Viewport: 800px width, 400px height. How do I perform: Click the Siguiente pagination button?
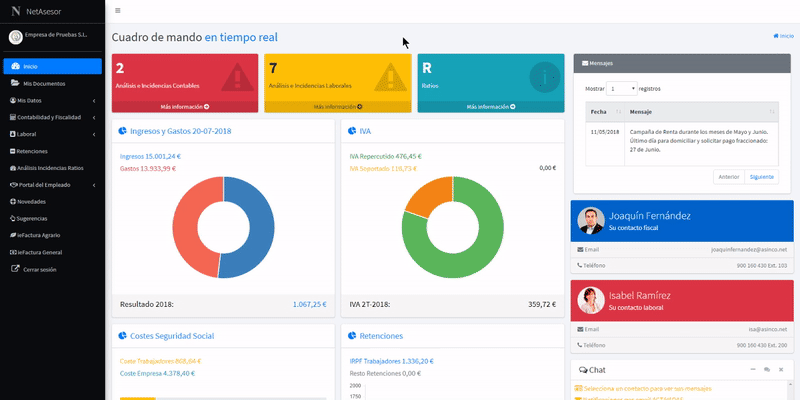coord(761,176)
